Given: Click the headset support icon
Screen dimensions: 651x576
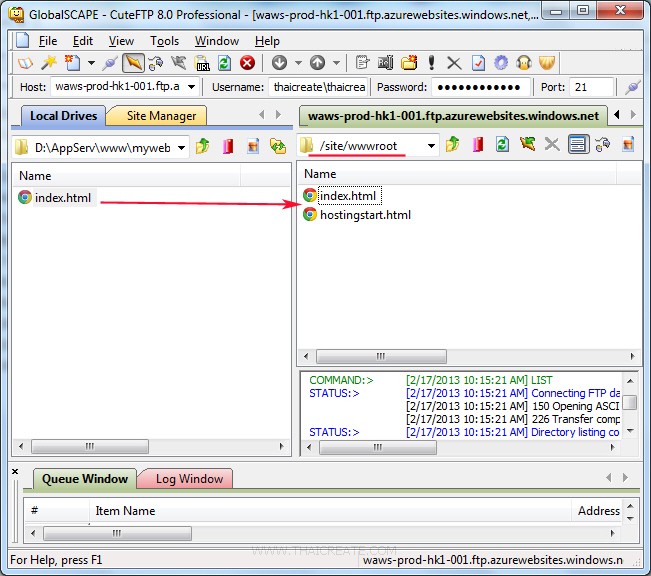Looking at the screenshot, I should click(524, 63).
